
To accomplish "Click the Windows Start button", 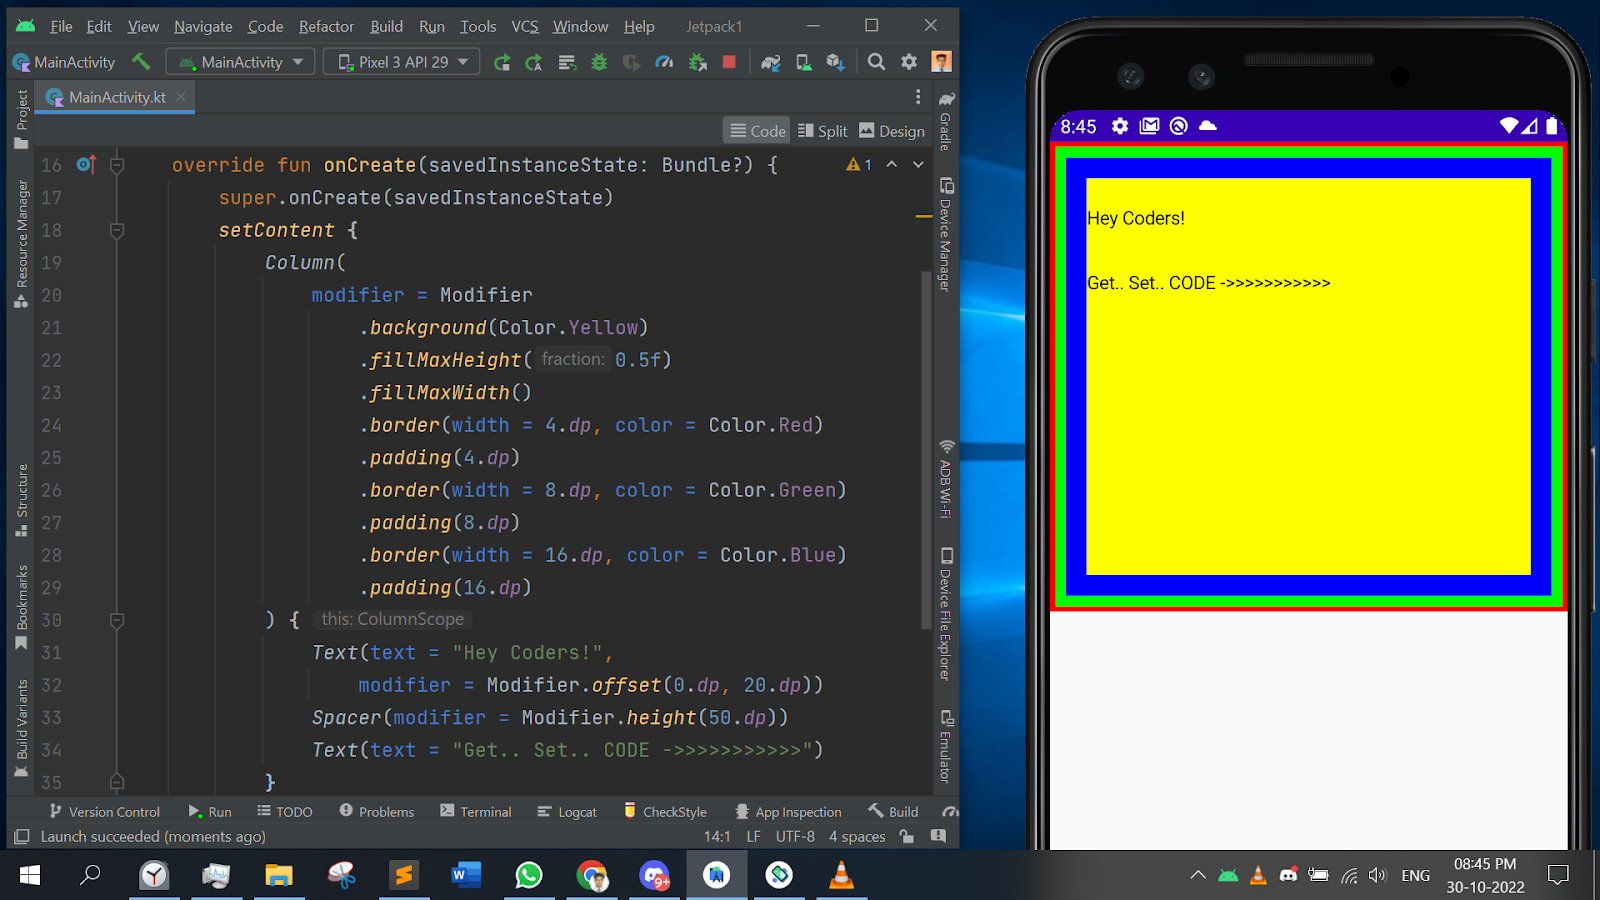I will 30,876.
